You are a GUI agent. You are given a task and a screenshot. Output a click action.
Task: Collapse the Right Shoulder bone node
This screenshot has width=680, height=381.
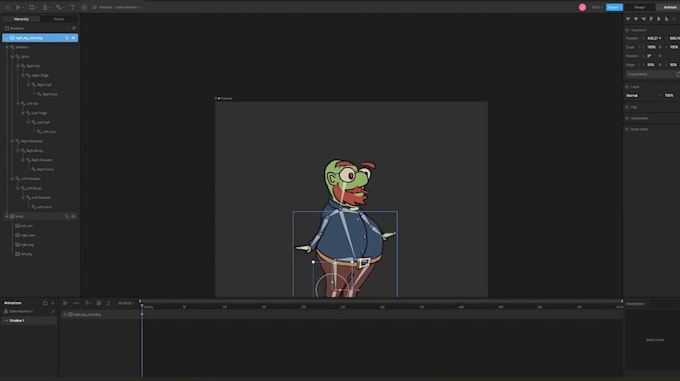12,141
